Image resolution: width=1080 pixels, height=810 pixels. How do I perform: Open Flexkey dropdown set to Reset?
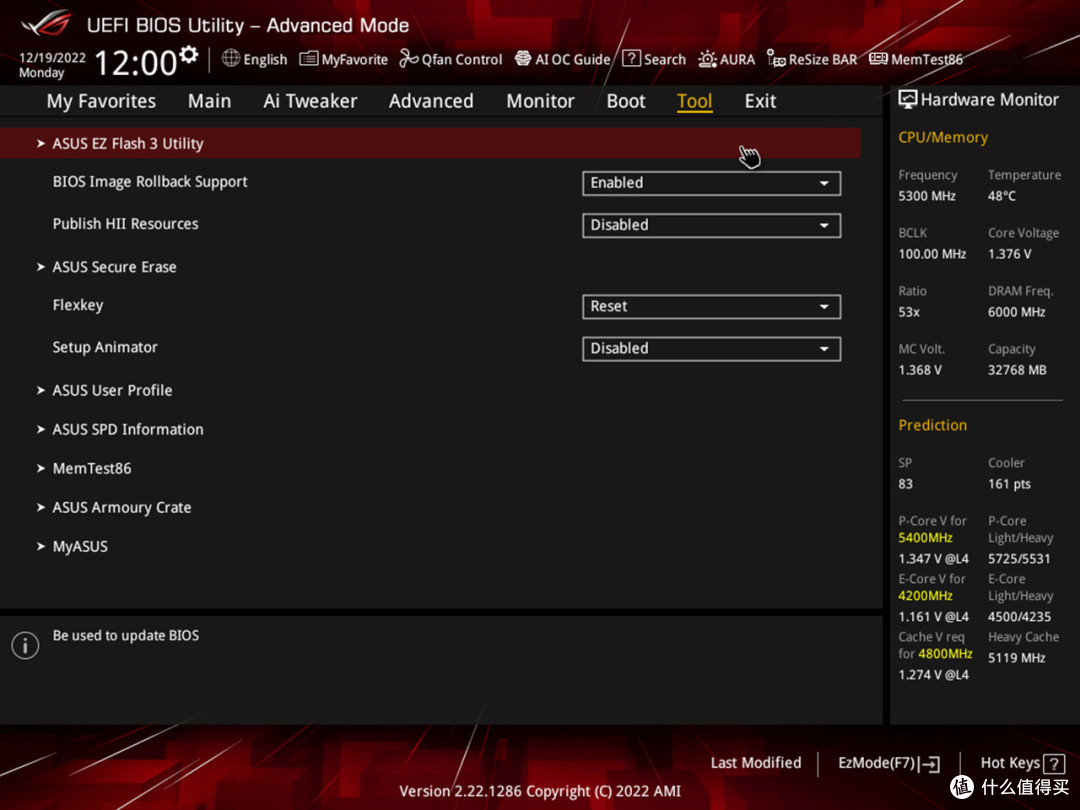[712, 307]
